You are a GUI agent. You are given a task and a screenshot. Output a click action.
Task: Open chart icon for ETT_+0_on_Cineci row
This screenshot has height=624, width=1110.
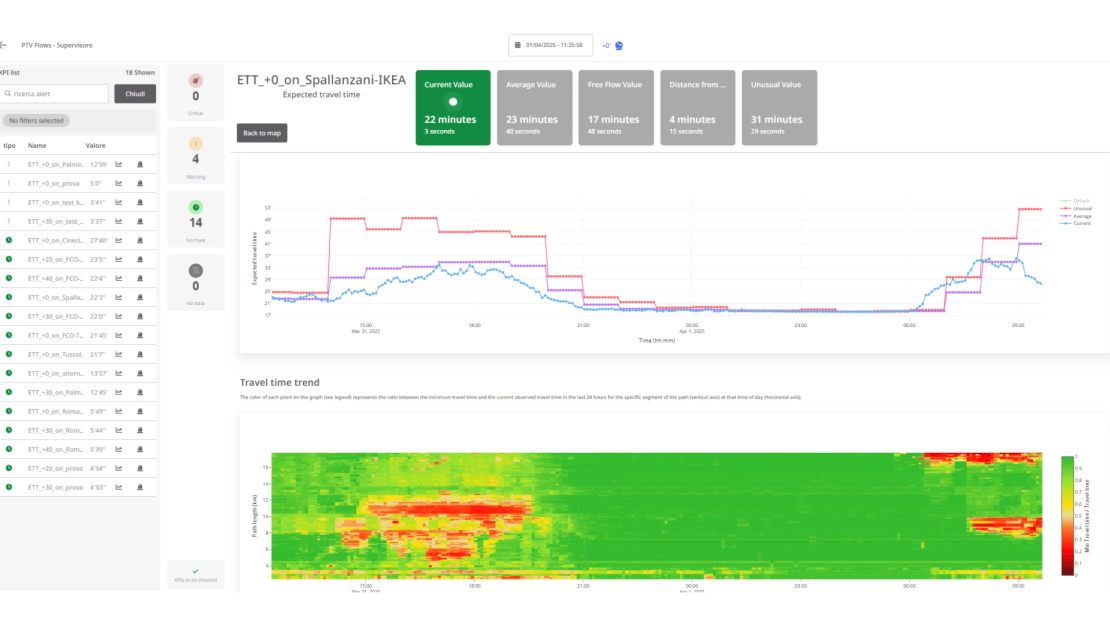click(x=119, y=240)
